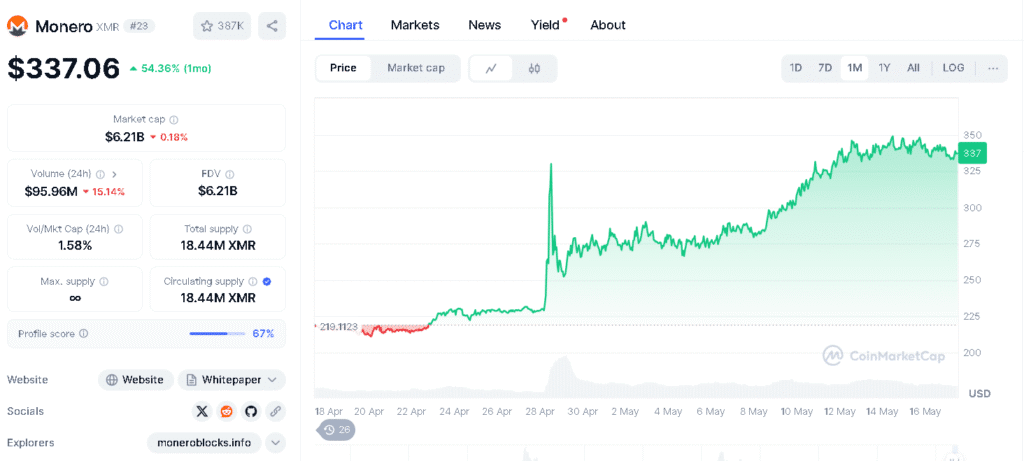Toggle chart to Price view
Viewport: 1024px width, 461px height.
(344, 68)
